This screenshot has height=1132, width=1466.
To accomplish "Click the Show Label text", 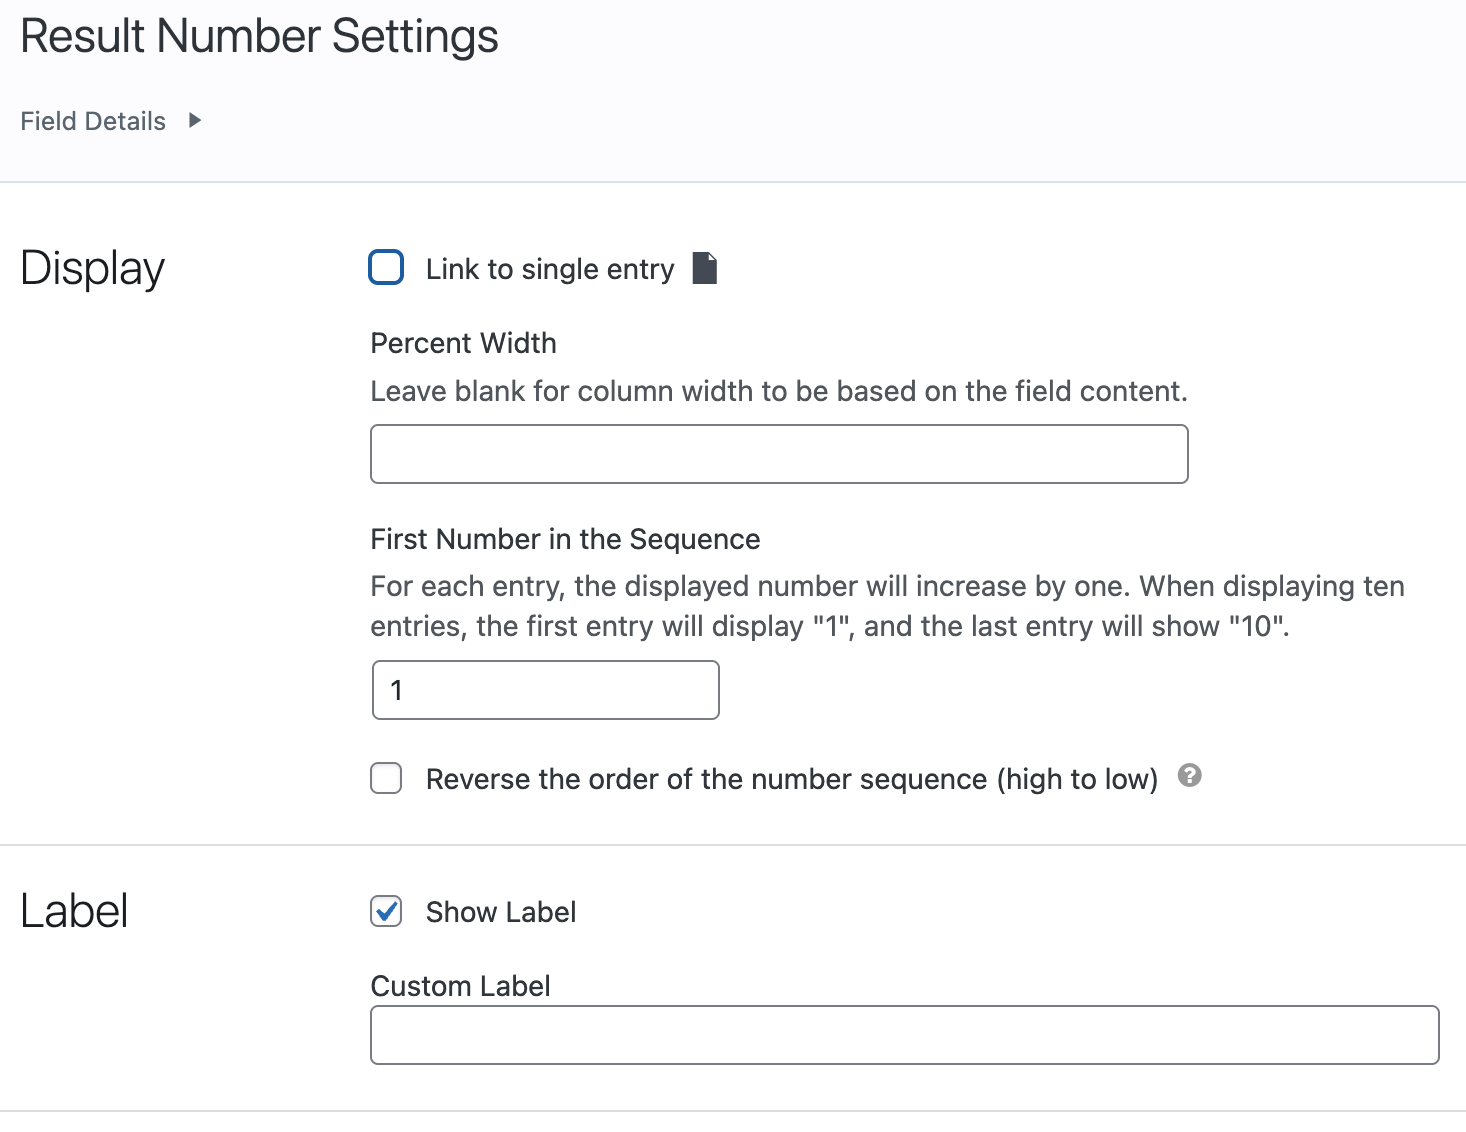I will (x=501, y=911).
